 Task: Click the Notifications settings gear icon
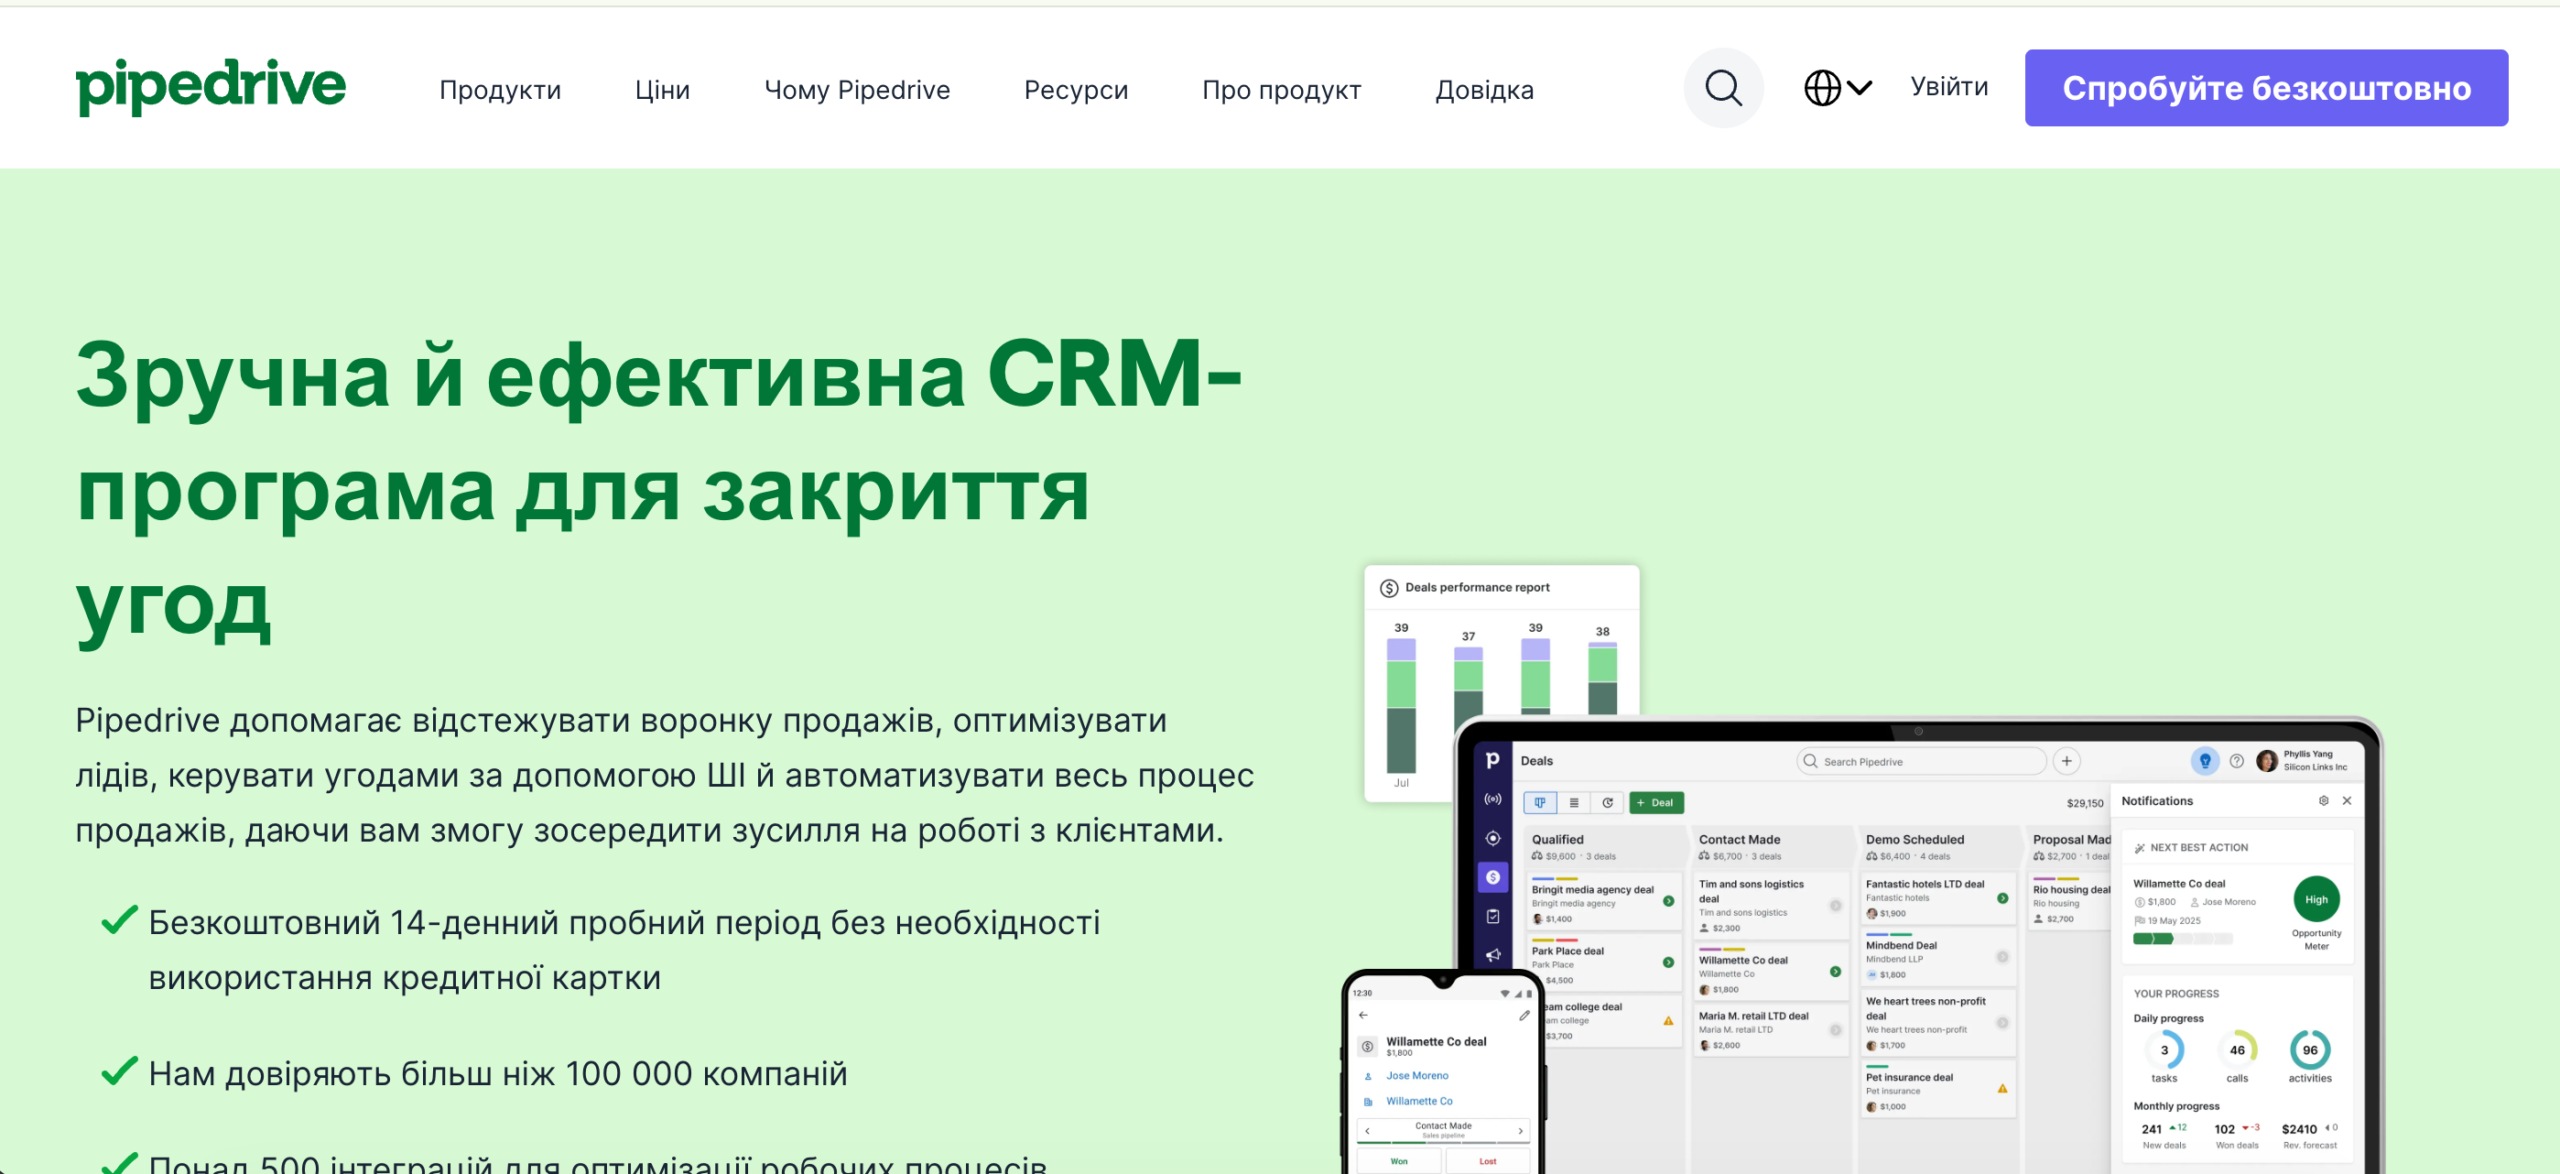[x=2323, y=801]
